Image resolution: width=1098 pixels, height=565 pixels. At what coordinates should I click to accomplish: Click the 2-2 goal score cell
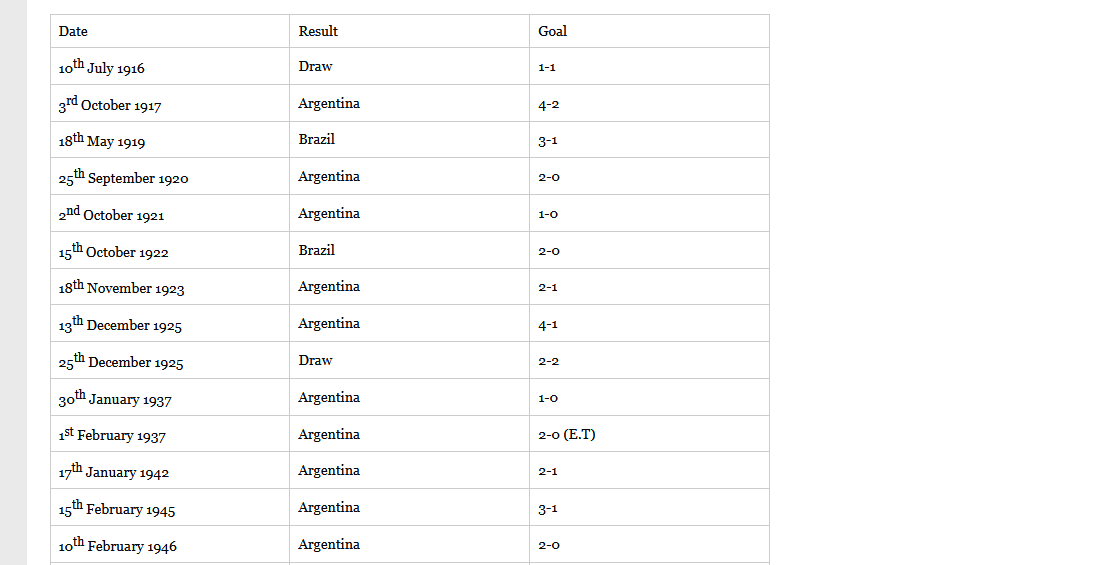[x=548, y=361]
